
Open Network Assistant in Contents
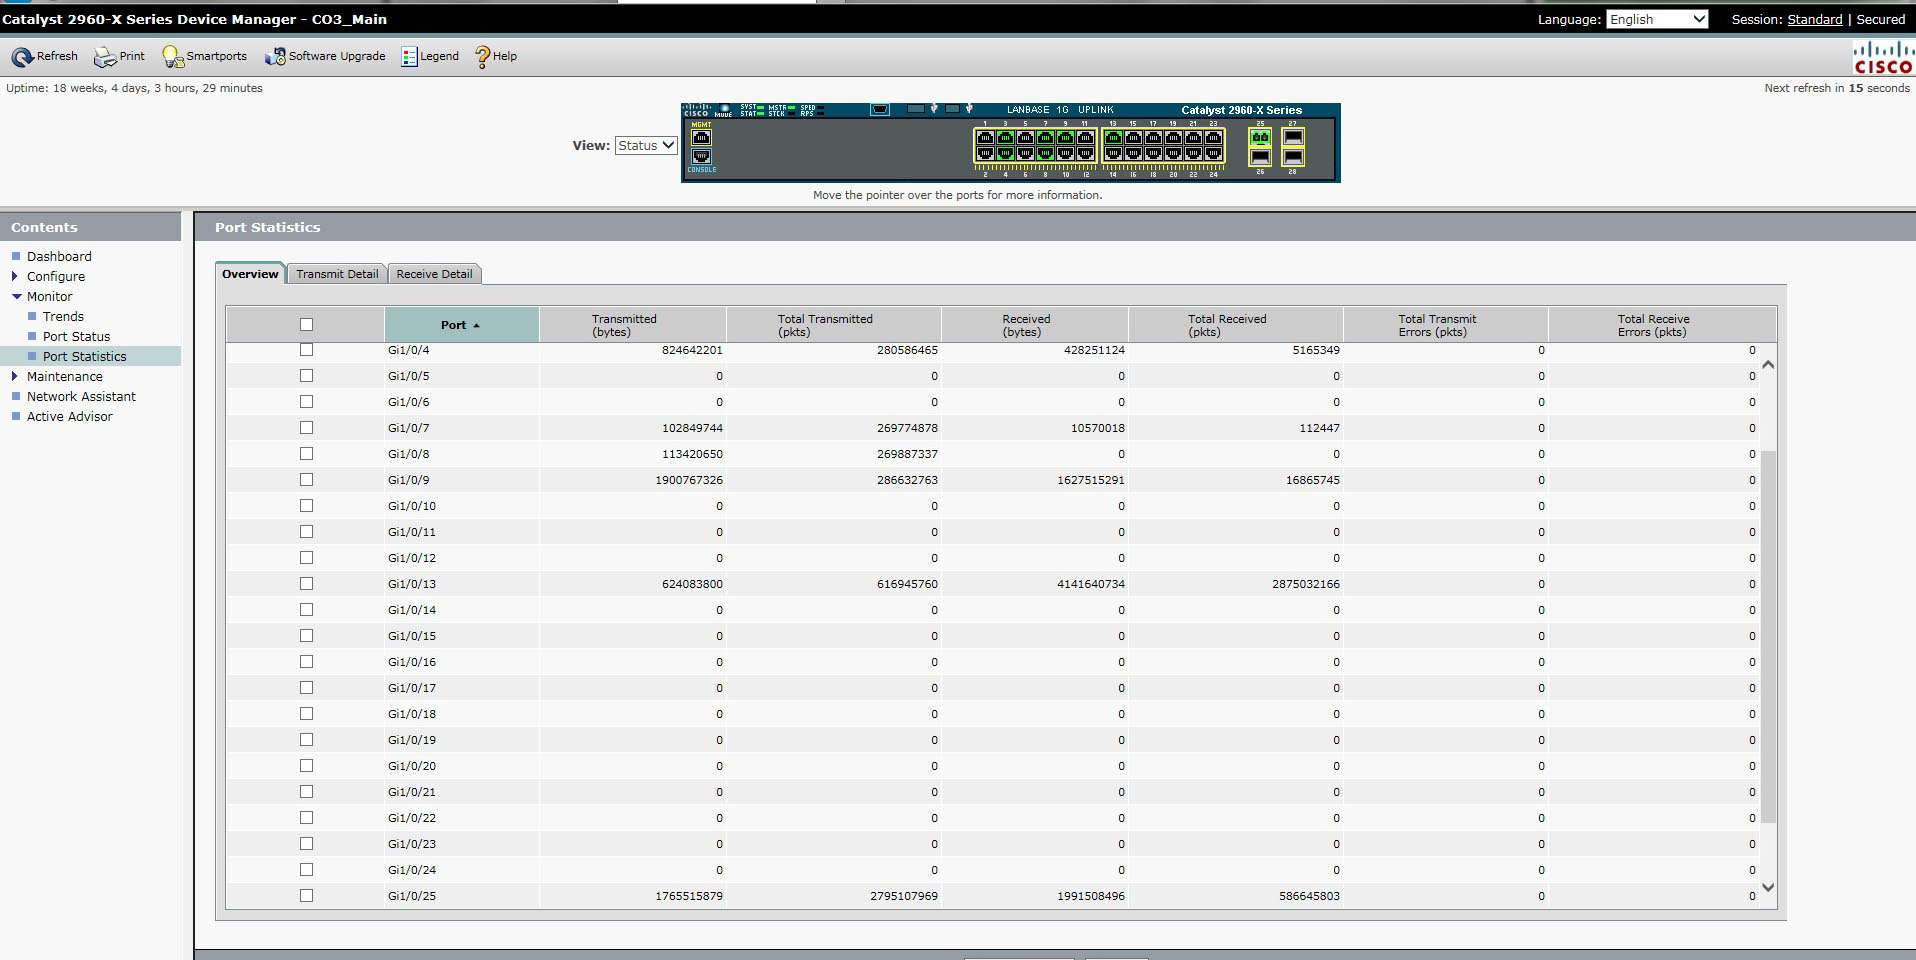(x=81, y=396)
